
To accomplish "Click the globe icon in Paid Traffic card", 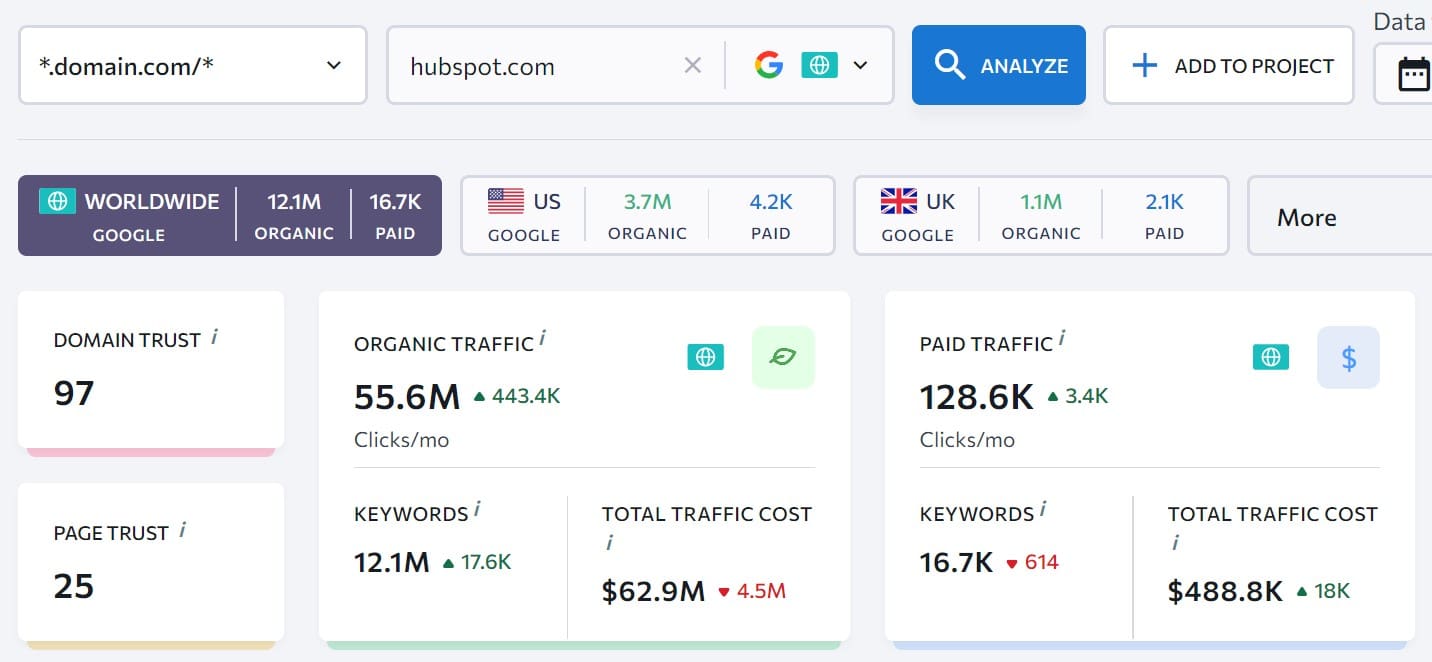I will 1271,357.
